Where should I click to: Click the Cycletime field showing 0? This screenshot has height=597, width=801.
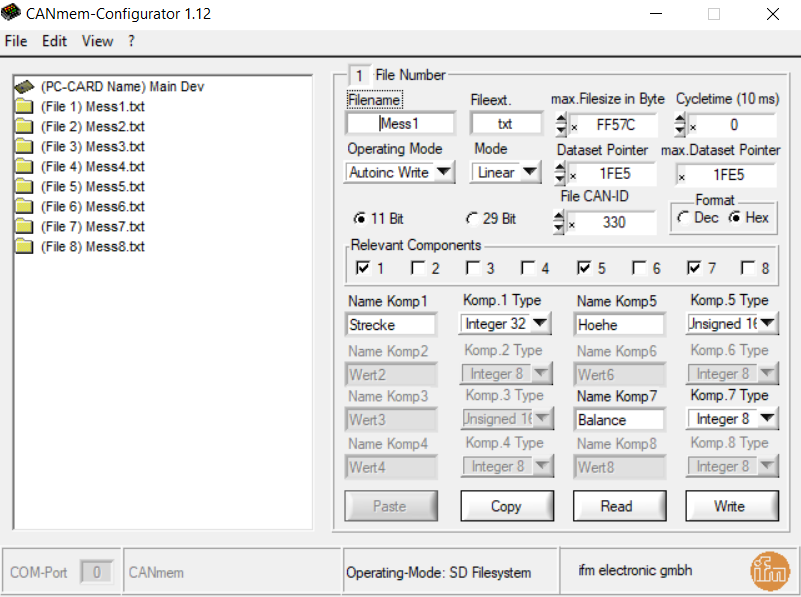731,125
